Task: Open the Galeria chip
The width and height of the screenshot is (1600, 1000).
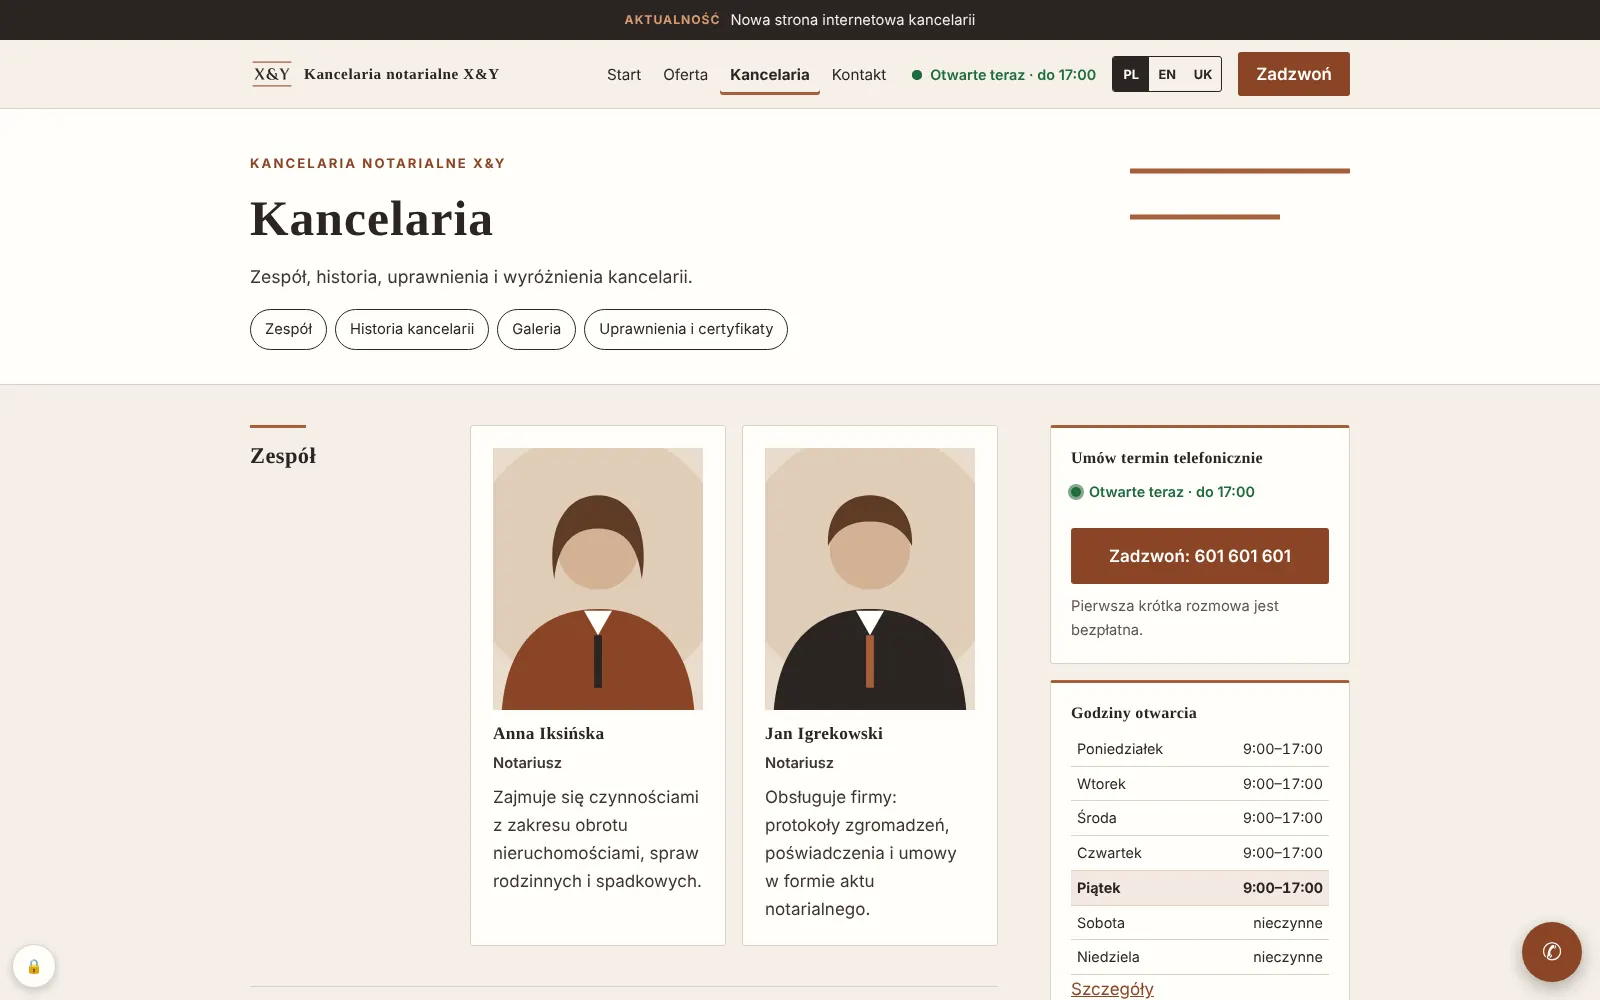Action: pos(536,329)
